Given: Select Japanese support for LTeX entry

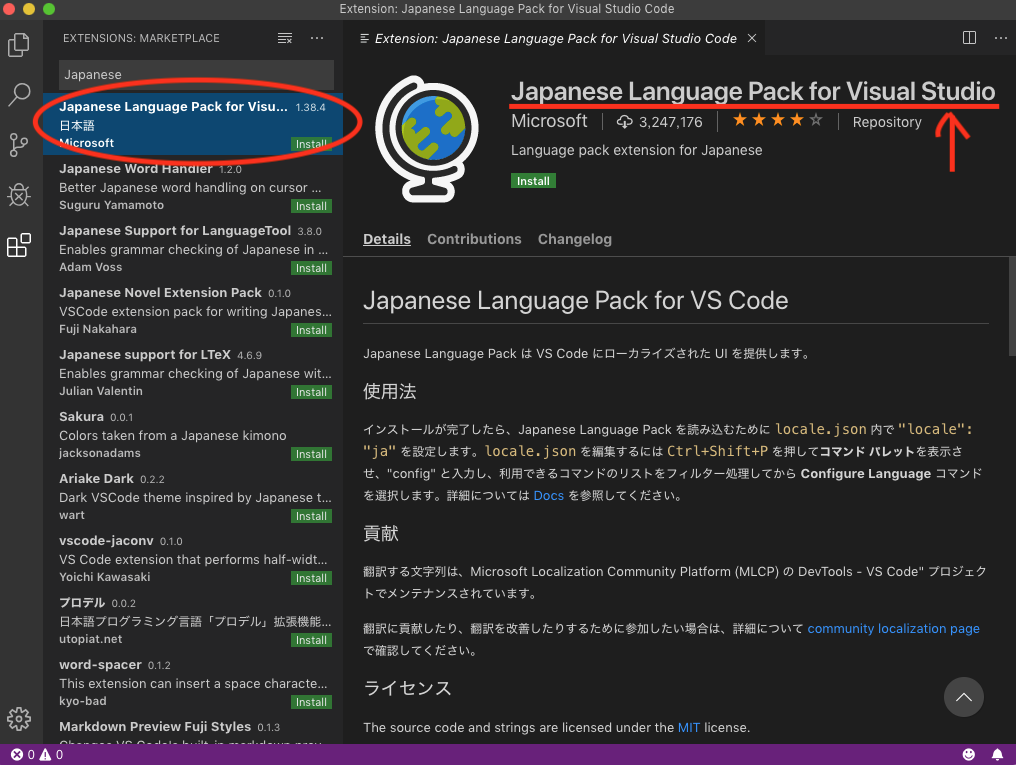Looking at the screenshot, I should (193, 372).
